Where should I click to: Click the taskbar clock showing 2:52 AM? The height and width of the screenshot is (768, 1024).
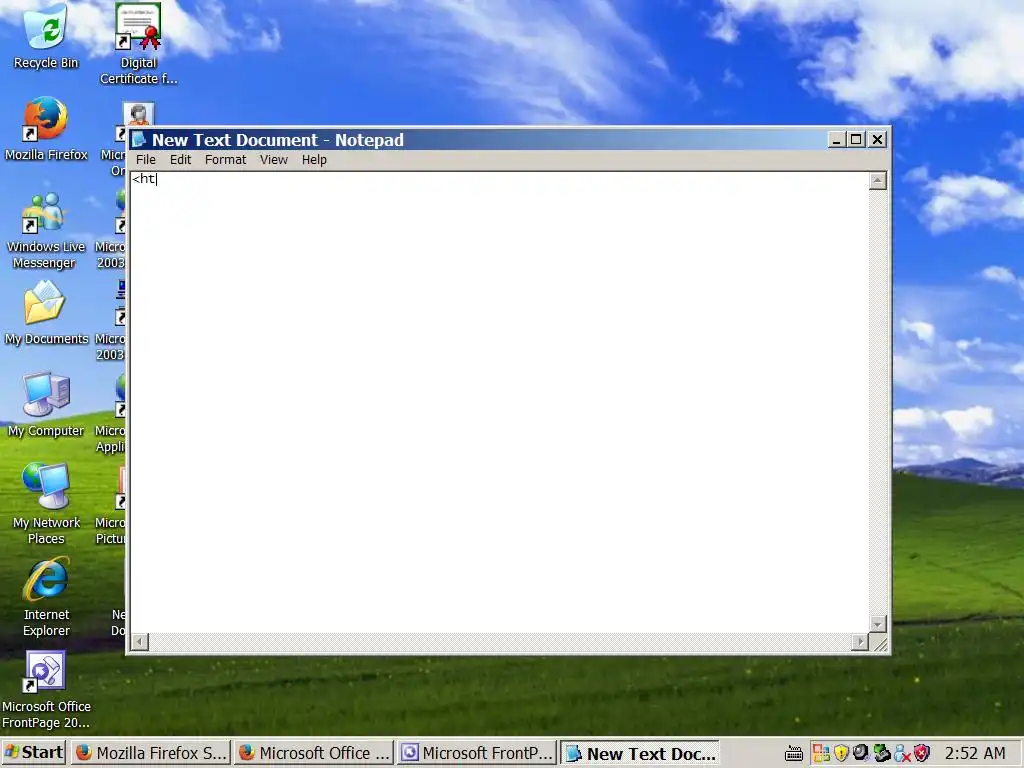975,754
